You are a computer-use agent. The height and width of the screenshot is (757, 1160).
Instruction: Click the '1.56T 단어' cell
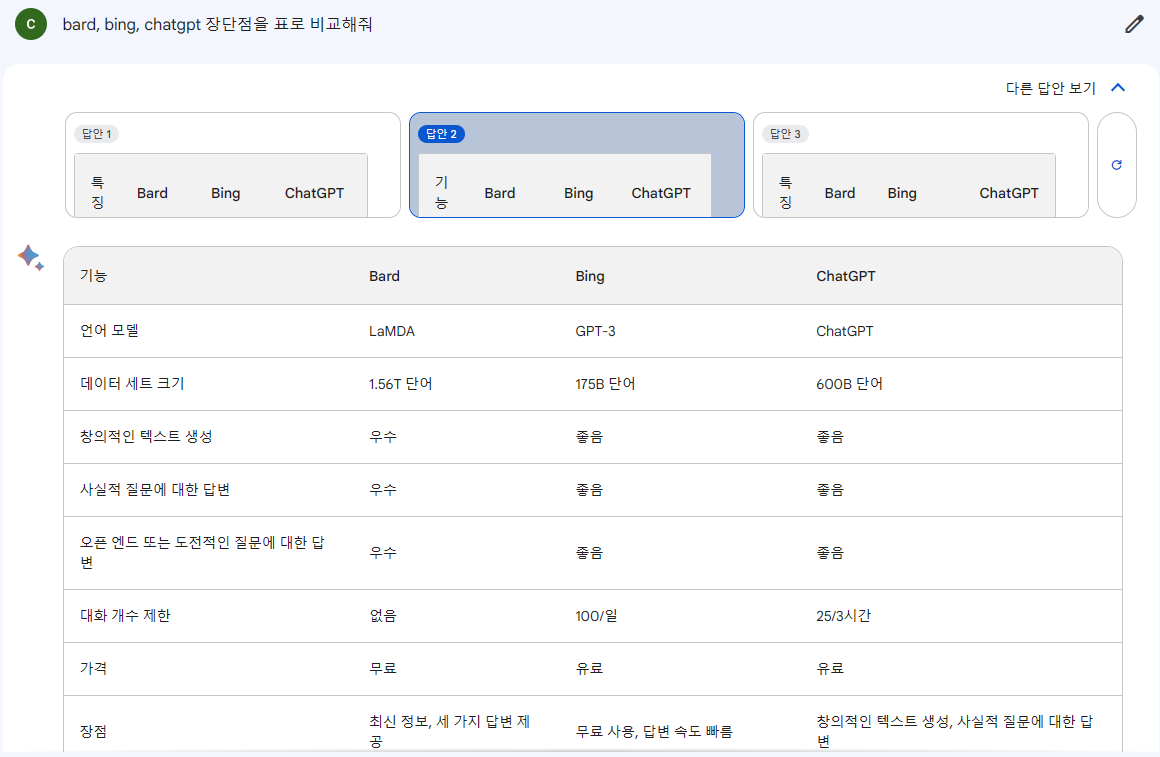click(400, 384)
